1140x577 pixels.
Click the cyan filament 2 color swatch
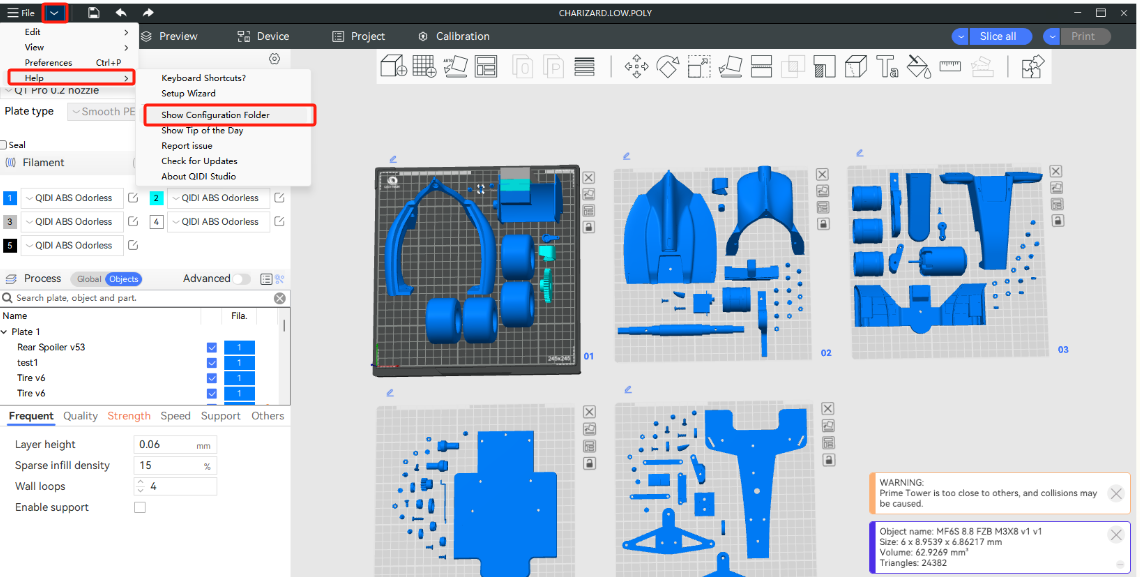(x=157, y=198)
